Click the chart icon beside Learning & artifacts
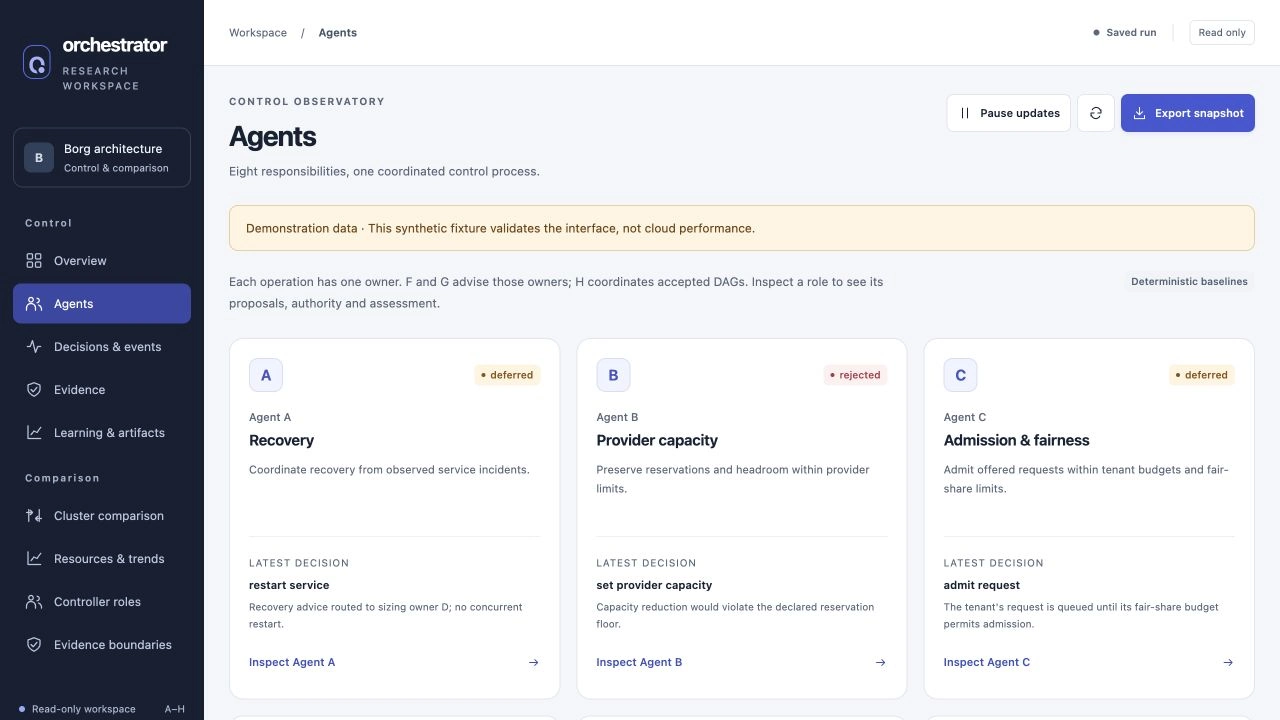The height and width of the screenshot is (720, 1280). point(34,433)
